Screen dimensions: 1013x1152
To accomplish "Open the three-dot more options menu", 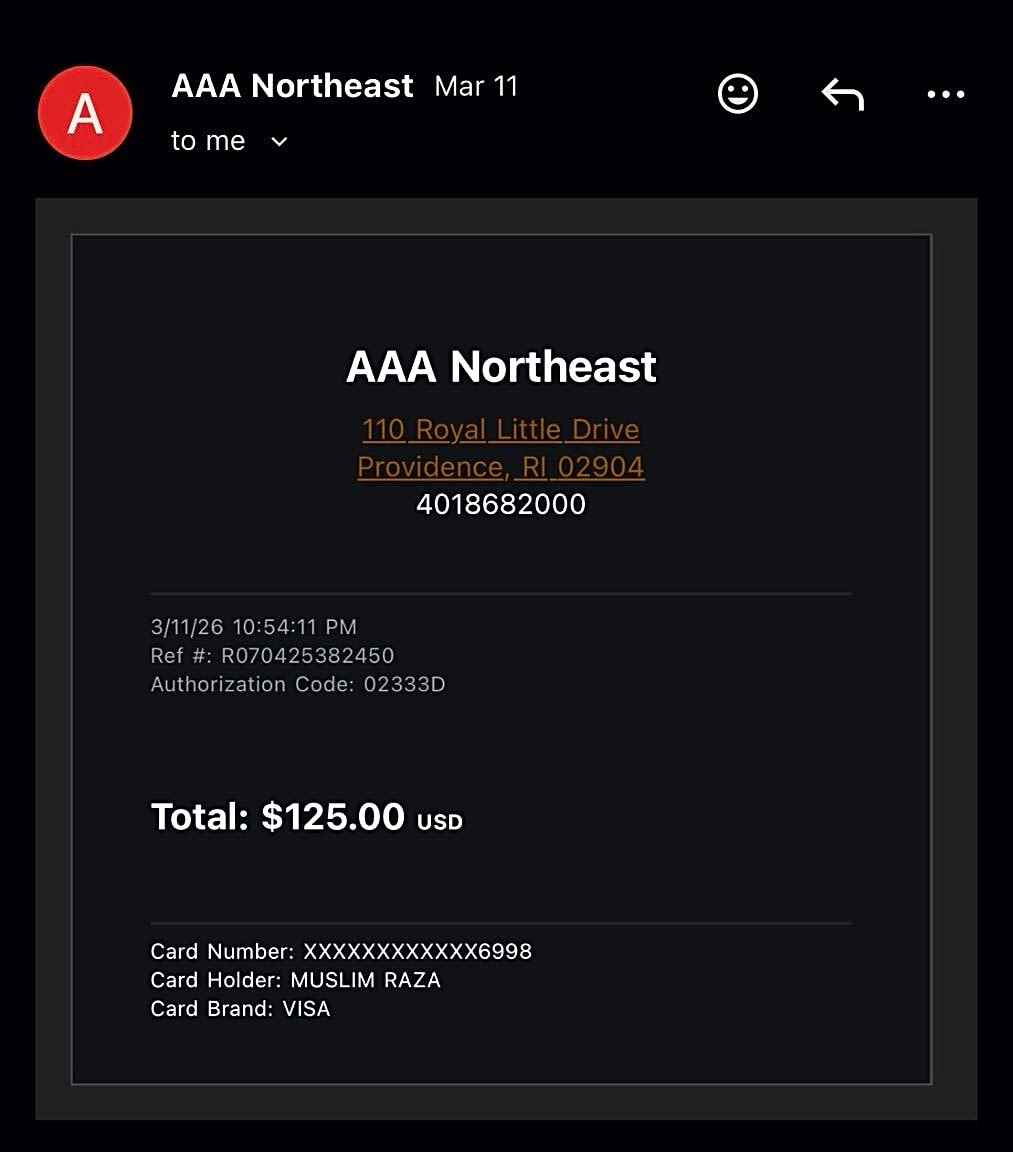I will click(x=945, y=94).
